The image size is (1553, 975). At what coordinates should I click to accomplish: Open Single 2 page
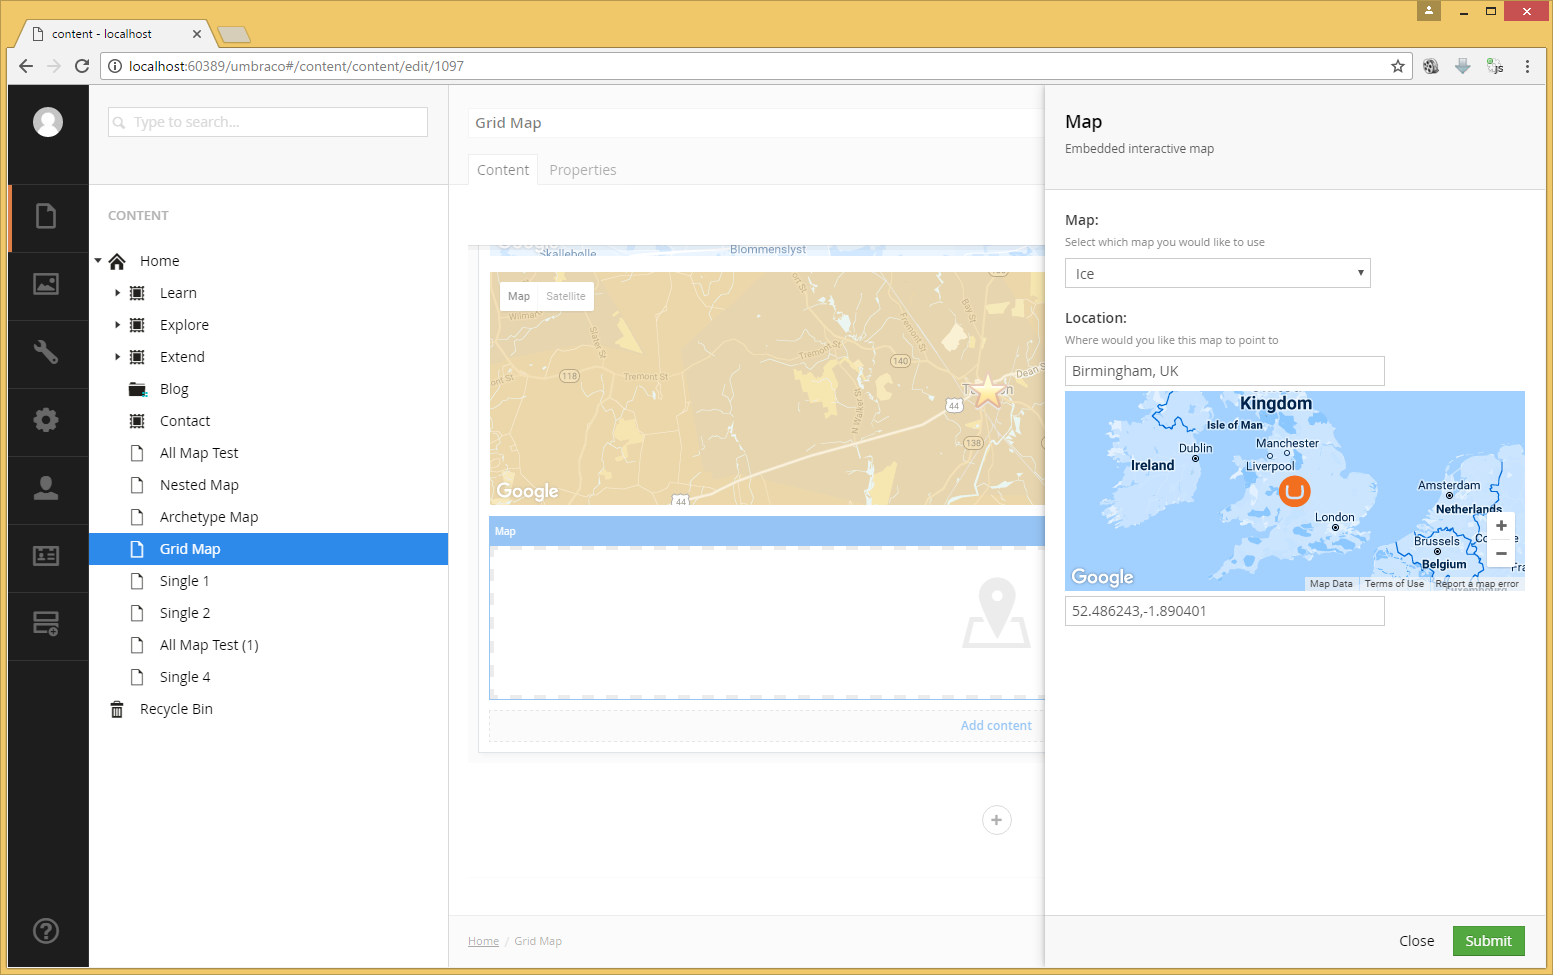[185, 613]
